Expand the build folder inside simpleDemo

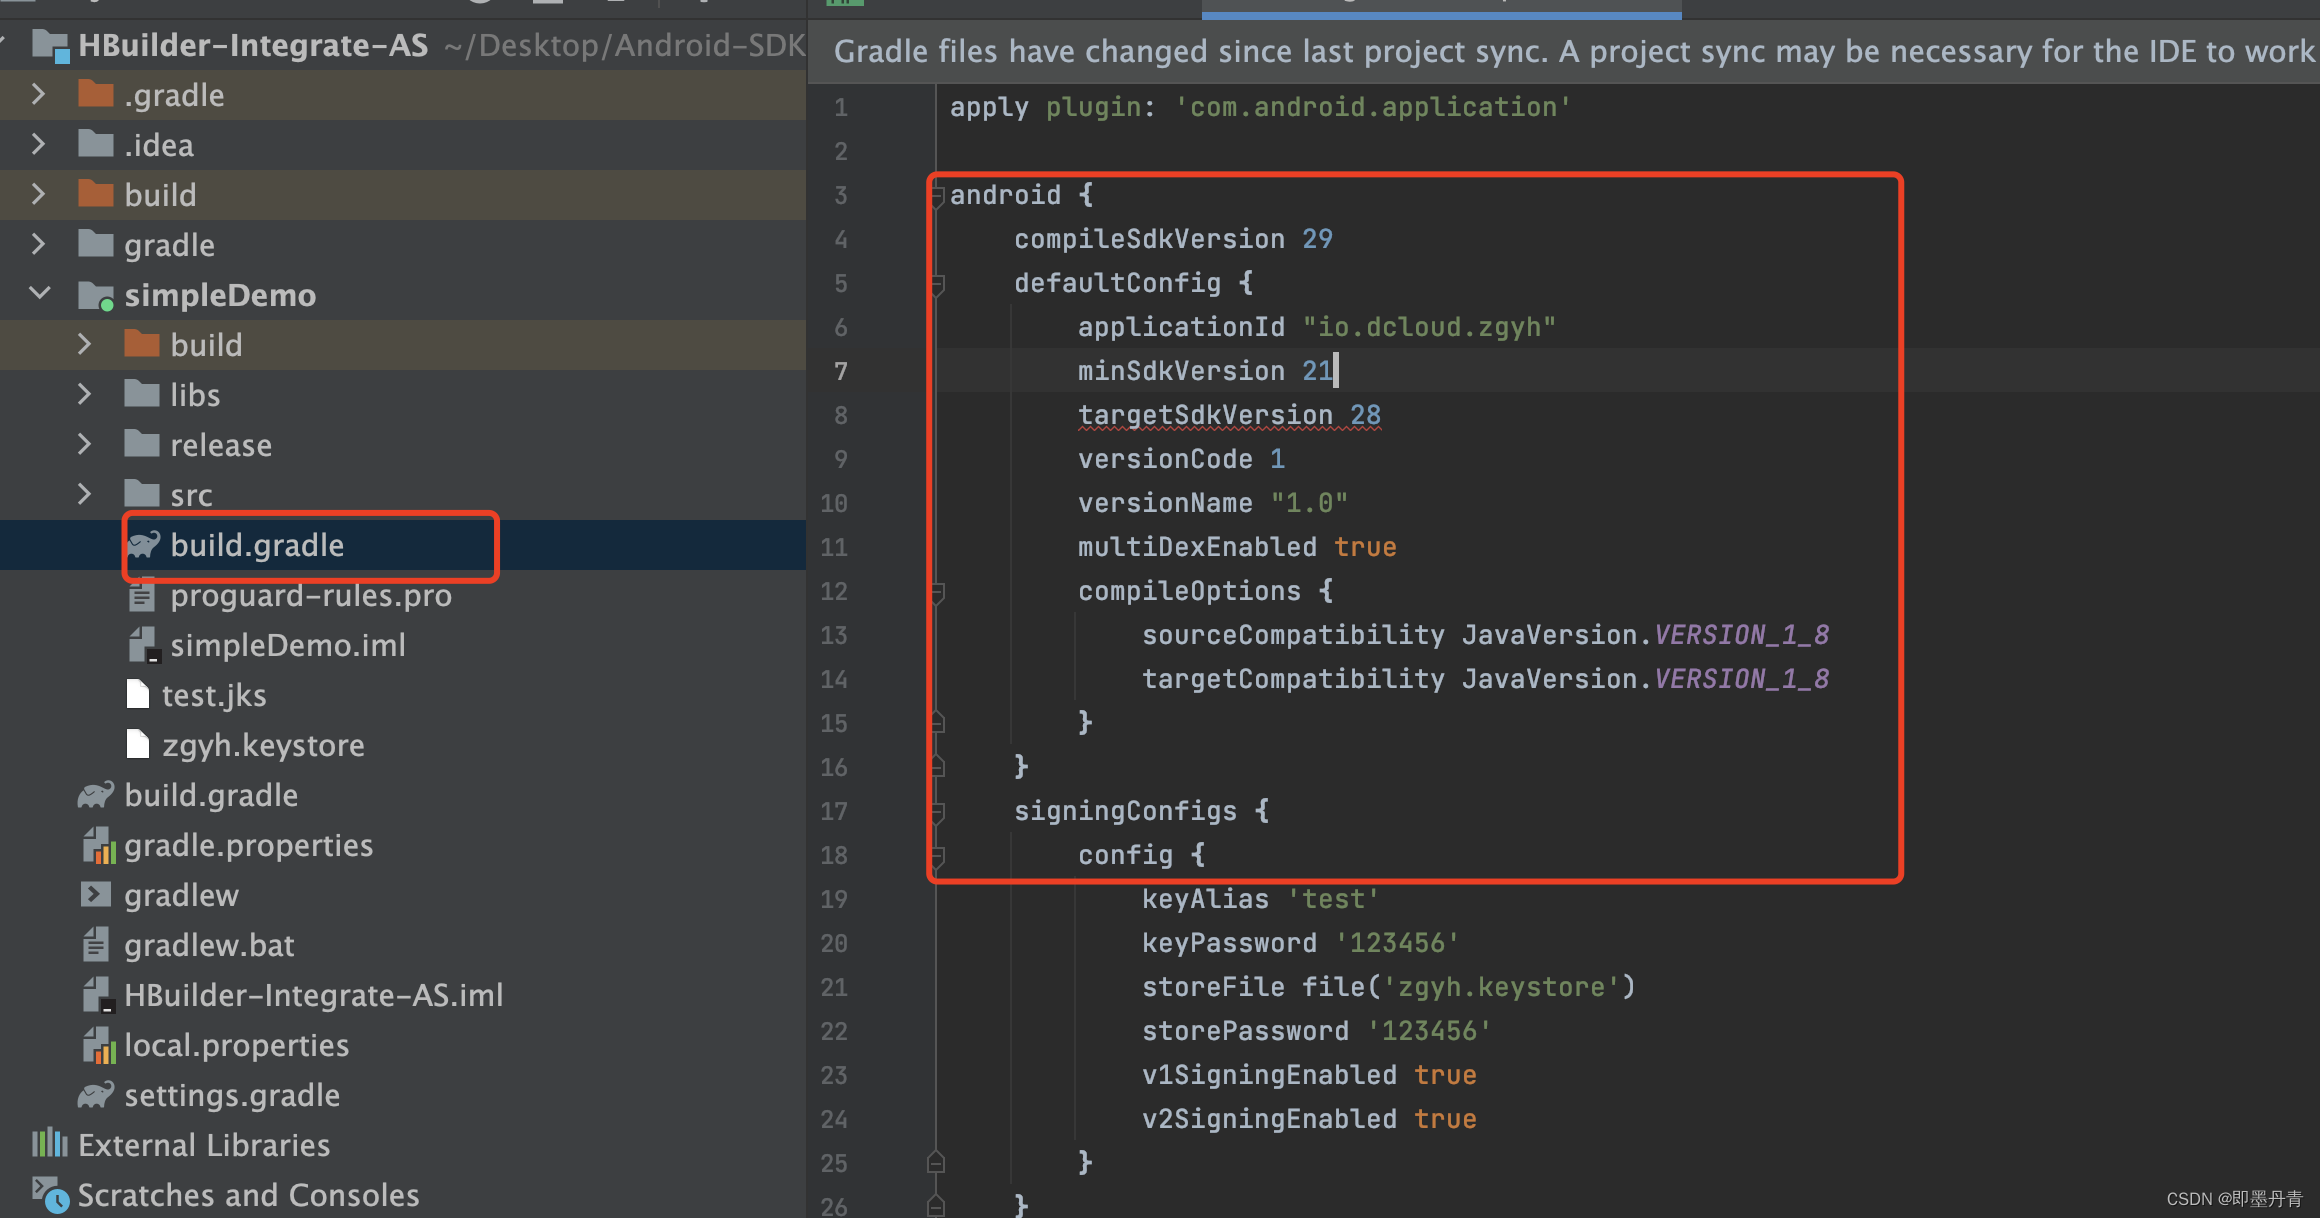pyautogui.click(x=85, y=344)
